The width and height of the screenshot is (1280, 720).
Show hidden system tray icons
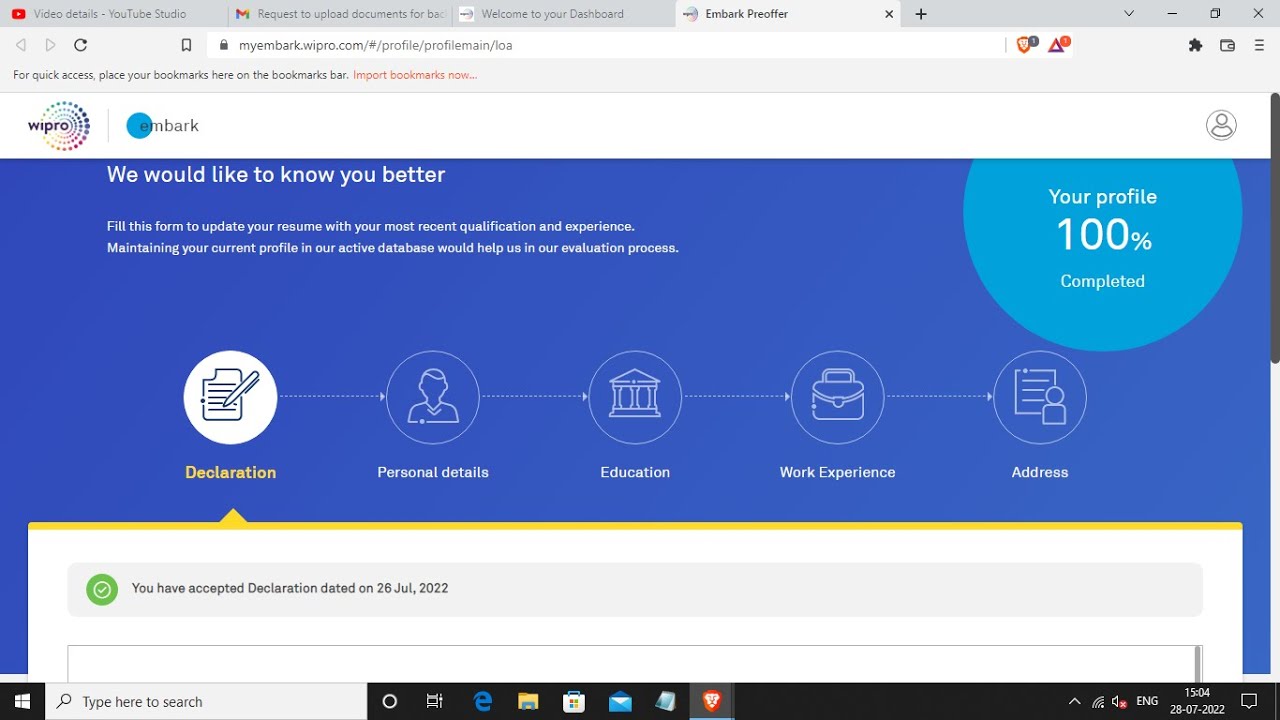pyautogui.click(x=1075, y=702)
